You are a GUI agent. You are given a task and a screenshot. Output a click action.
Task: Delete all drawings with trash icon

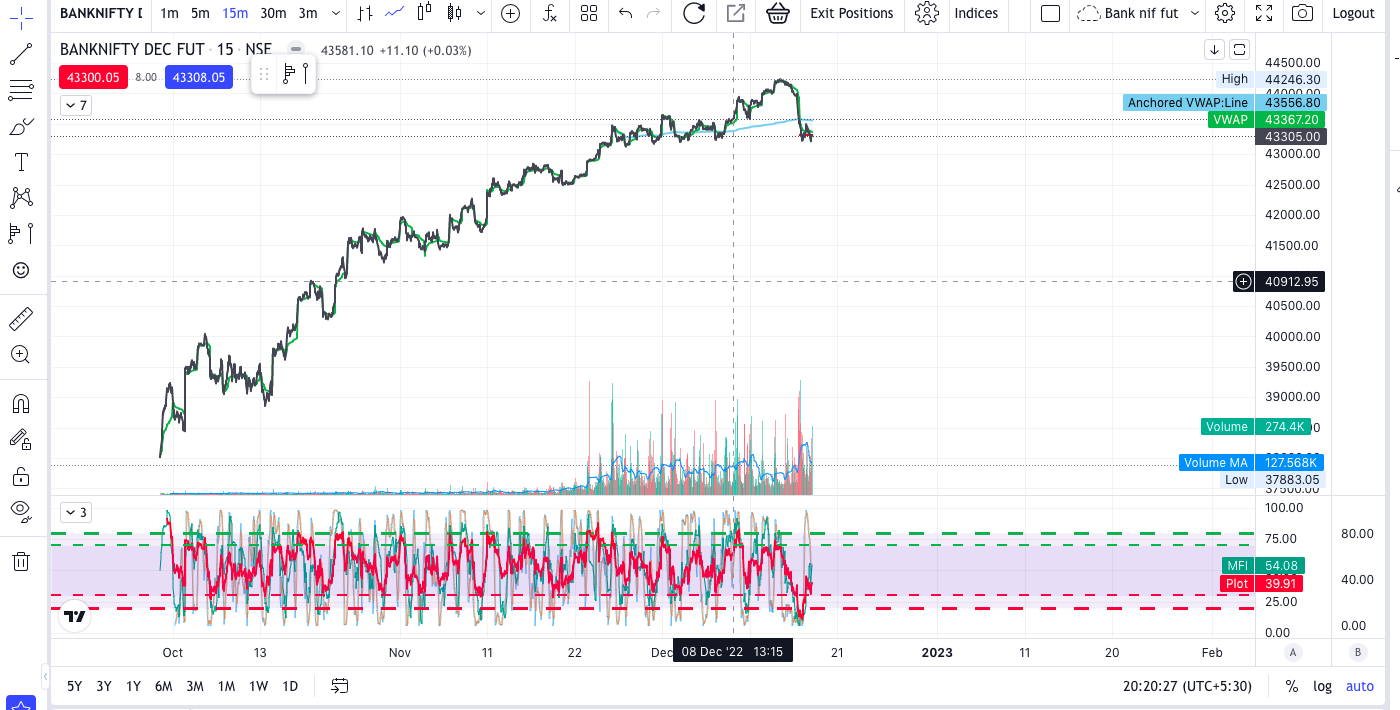pos(21,561)
